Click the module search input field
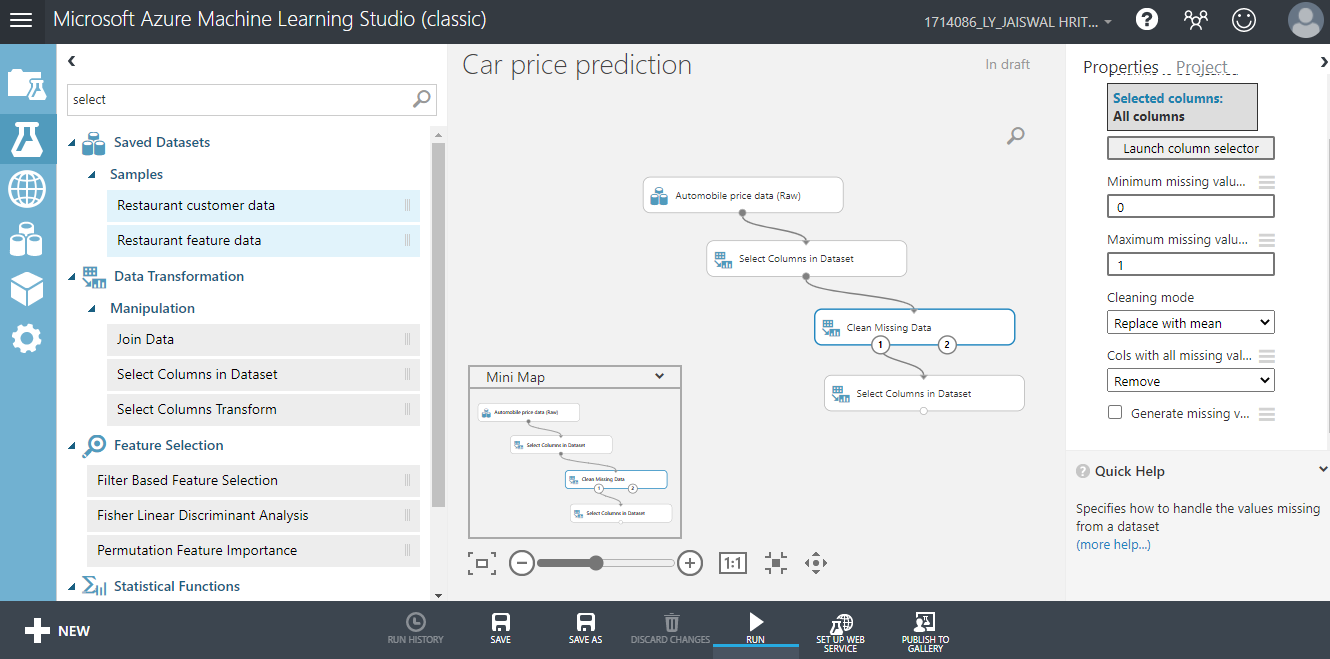The image size is (1330, 659). [x=240, y=99]
